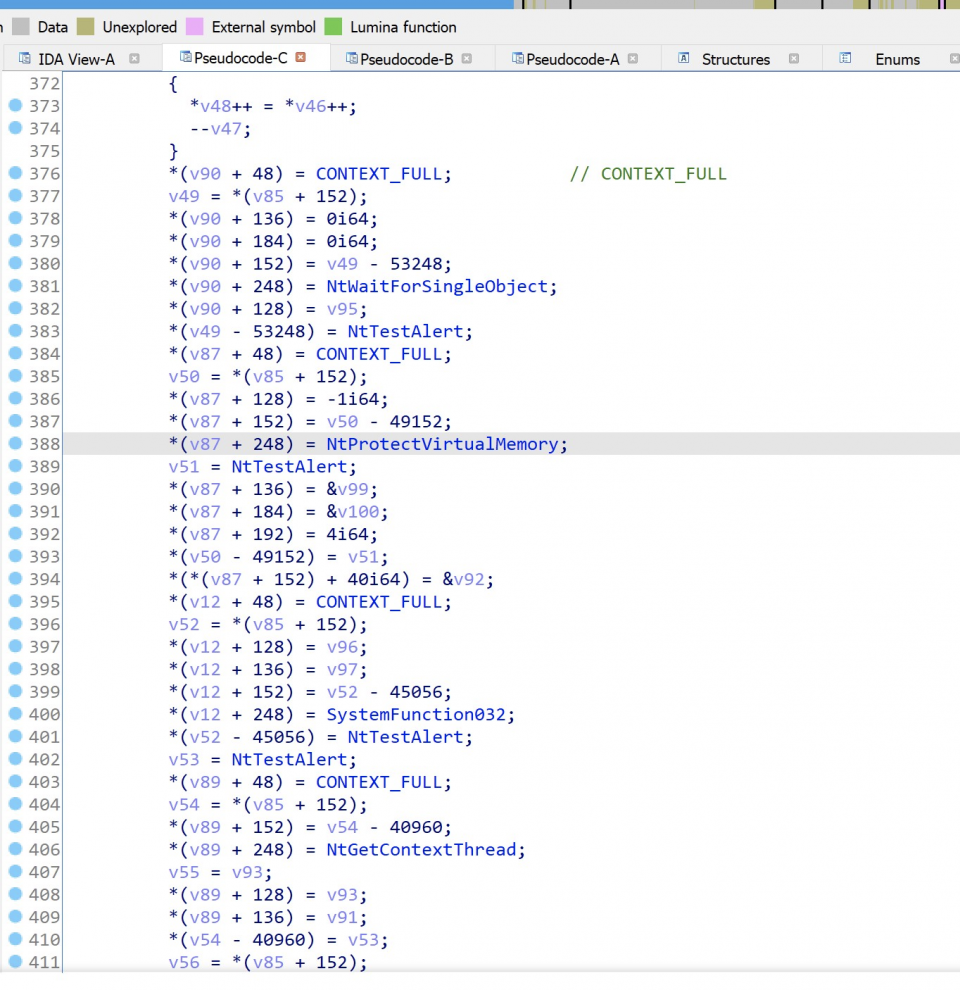Click line number 388 in gutter
Screen dimensions: 960x990
click(44, 444)
